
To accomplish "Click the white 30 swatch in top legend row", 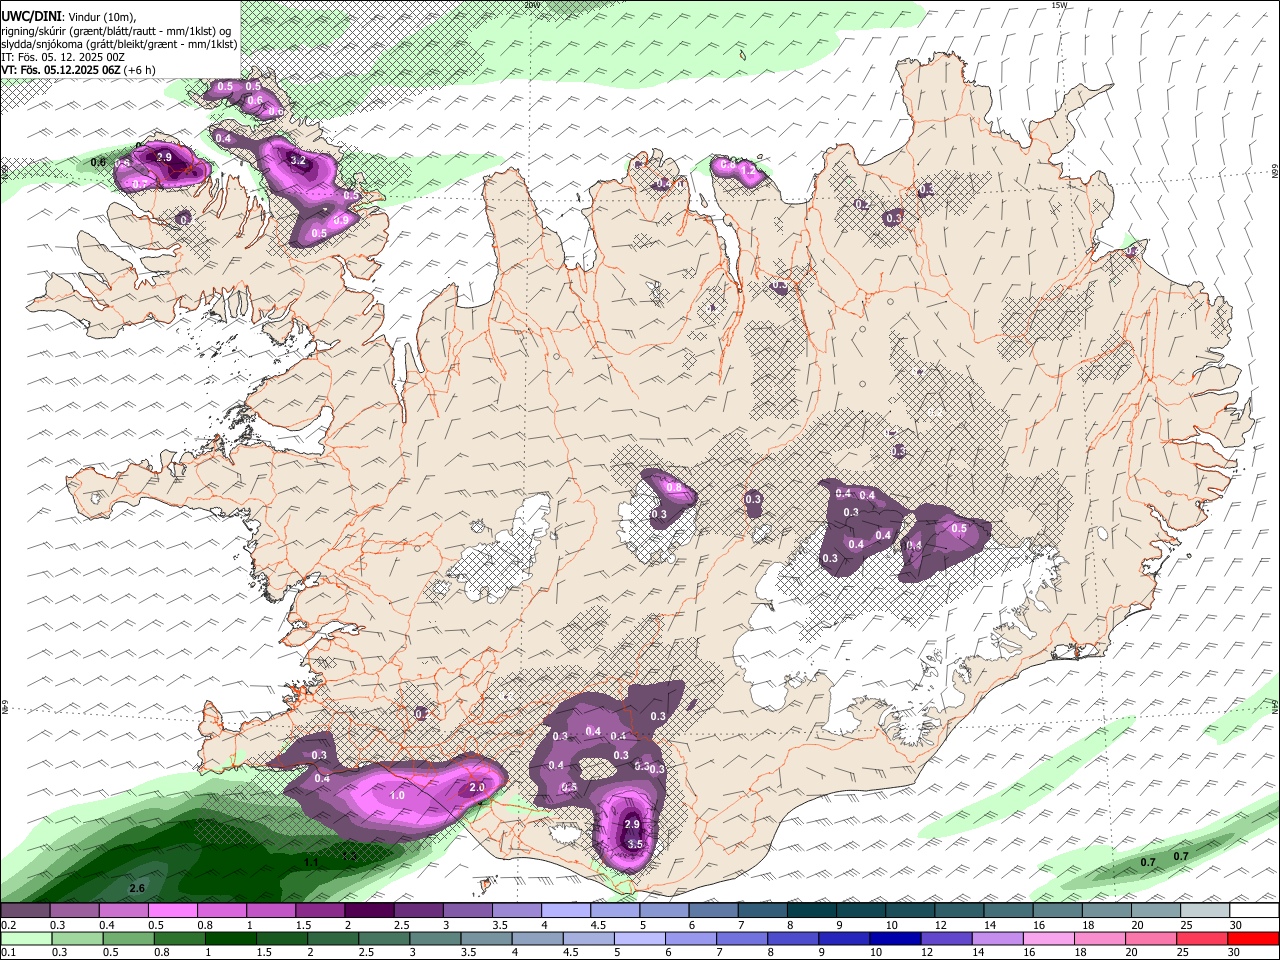I will (x=1254, y=911).
